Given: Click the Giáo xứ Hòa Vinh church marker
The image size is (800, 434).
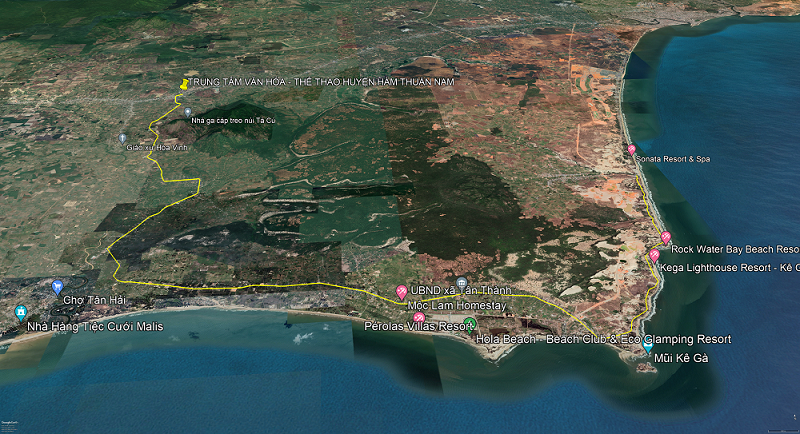Looking at the screenshot, I should point(123,137).
